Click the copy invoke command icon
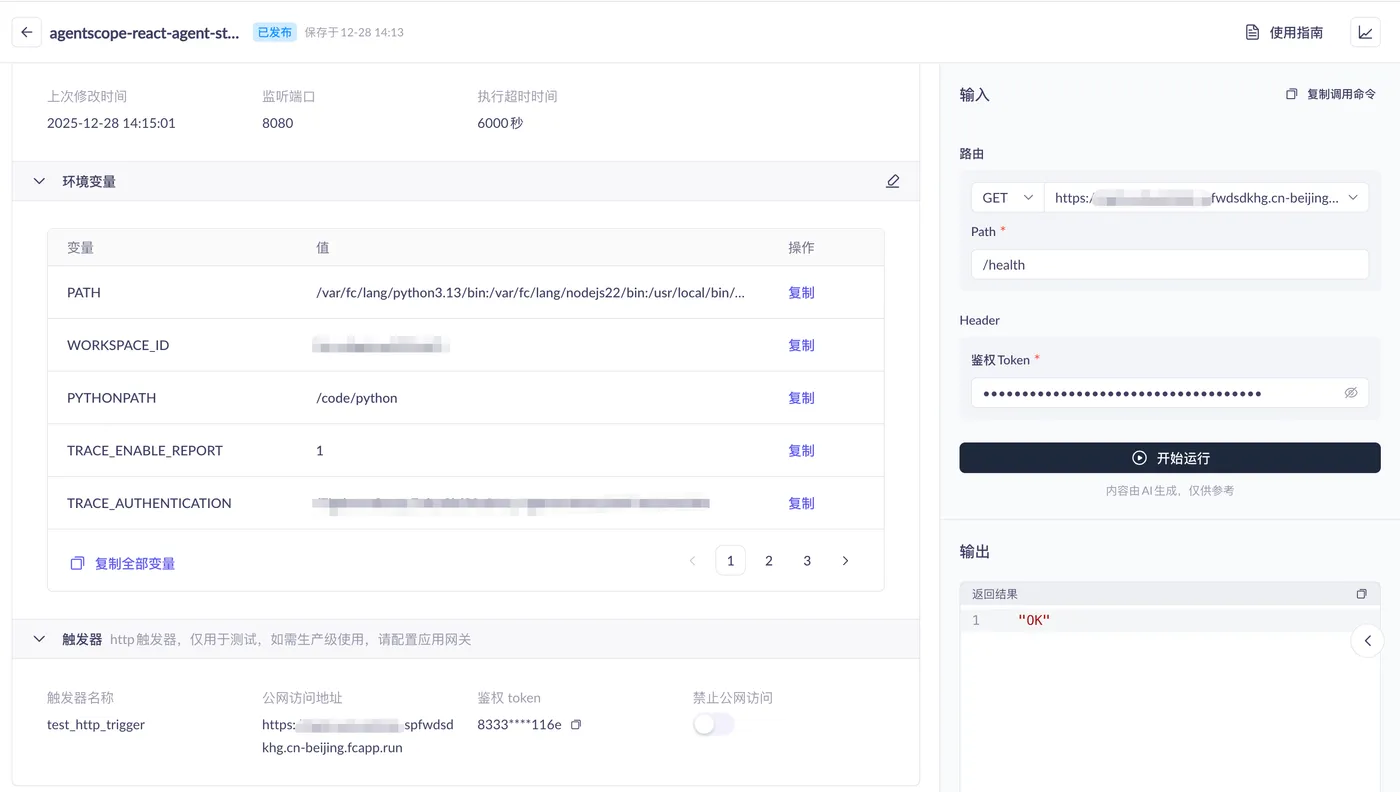The image size is (1400, 792). point(1291,94)
